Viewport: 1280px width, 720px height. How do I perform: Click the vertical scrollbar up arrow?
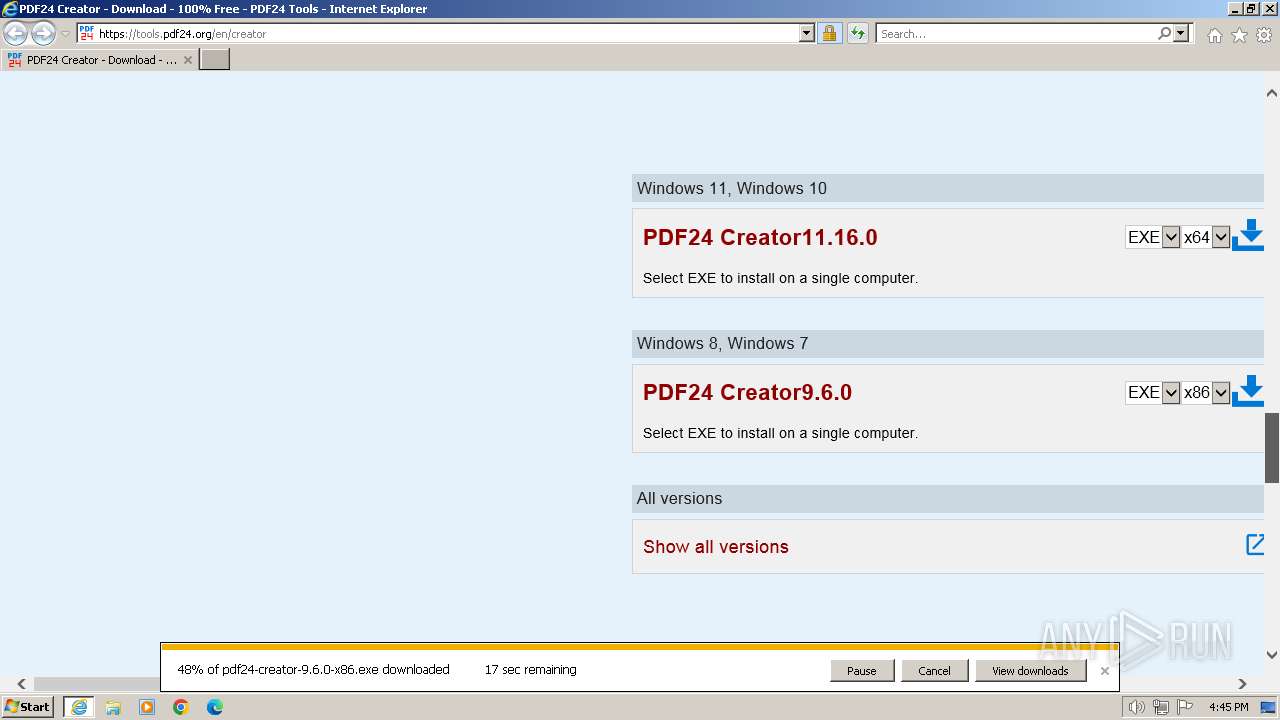coord(1272,93)
